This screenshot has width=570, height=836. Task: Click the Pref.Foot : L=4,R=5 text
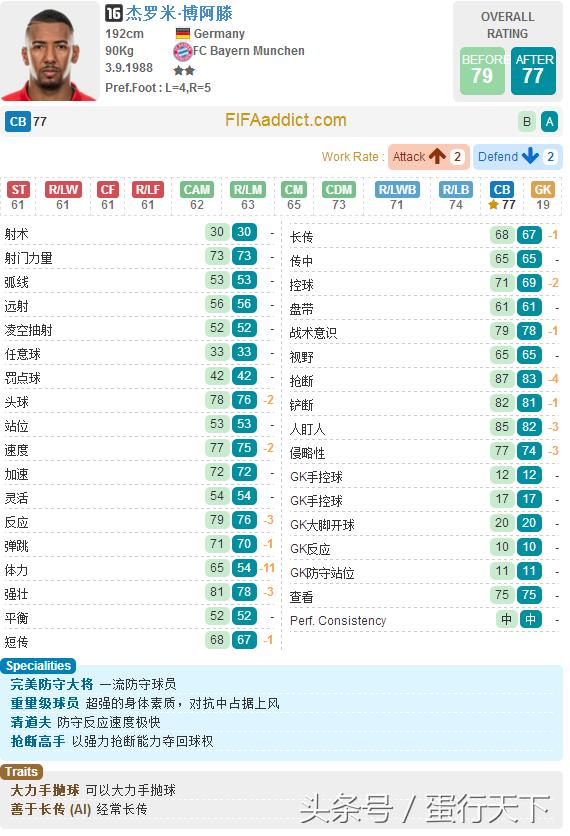click(158, 87)
